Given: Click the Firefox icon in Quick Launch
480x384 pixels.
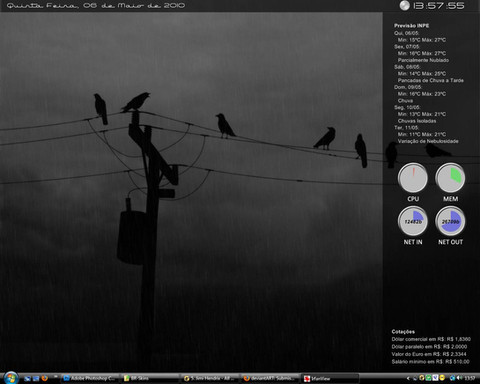Looking at the screenshot, I should click(44, 378).
